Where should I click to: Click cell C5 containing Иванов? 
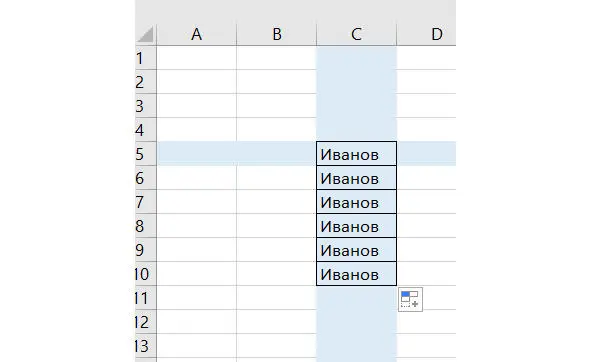(357, 154)
